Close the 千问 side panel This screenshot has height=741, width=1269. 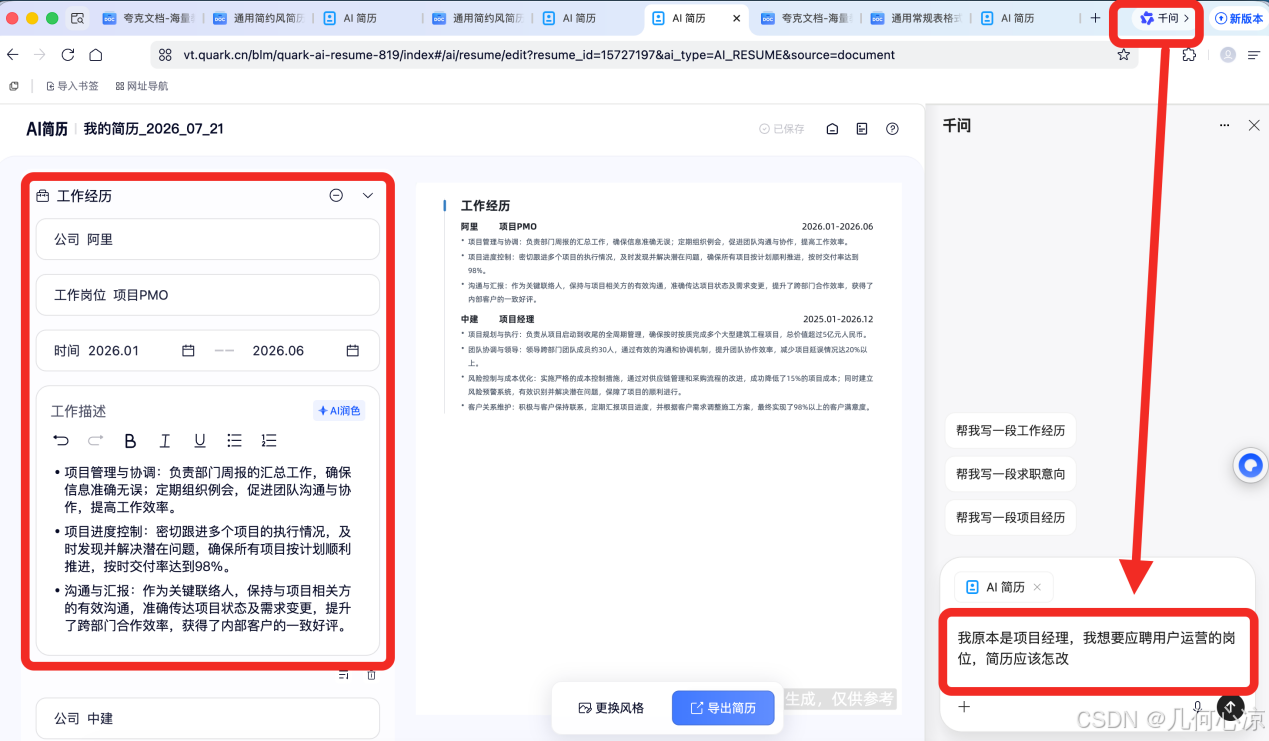(x=1254, y=125)
